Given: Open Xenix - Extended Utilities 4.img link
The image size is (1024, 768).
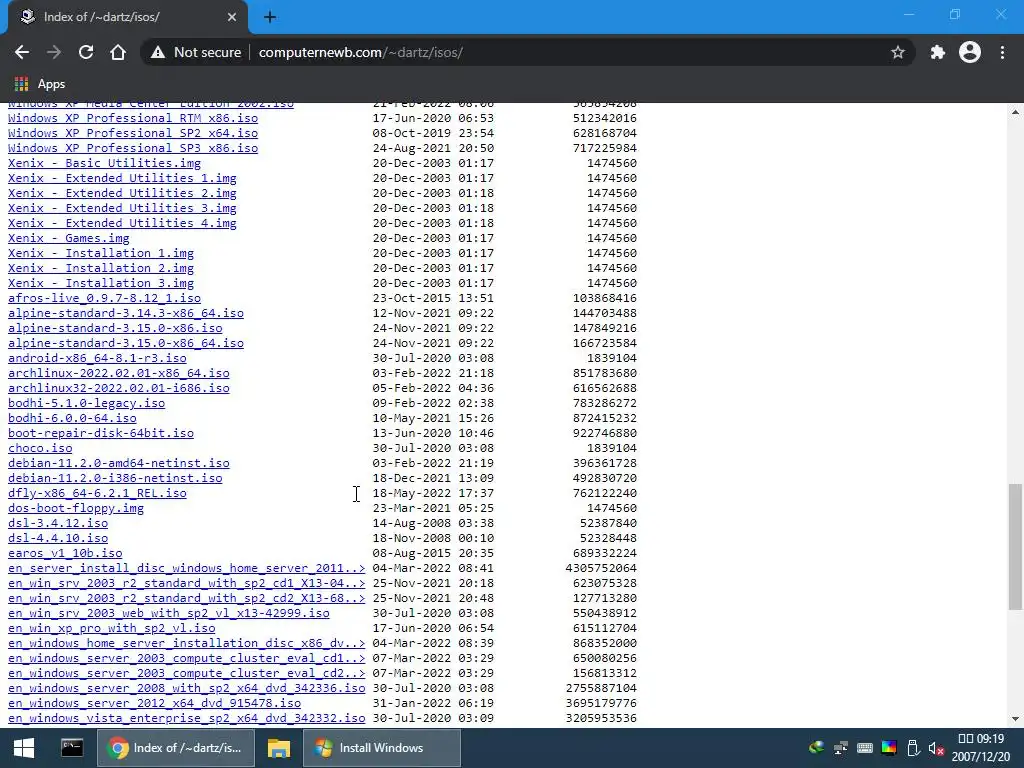Looking at the screenshot, I should [122, 223].
